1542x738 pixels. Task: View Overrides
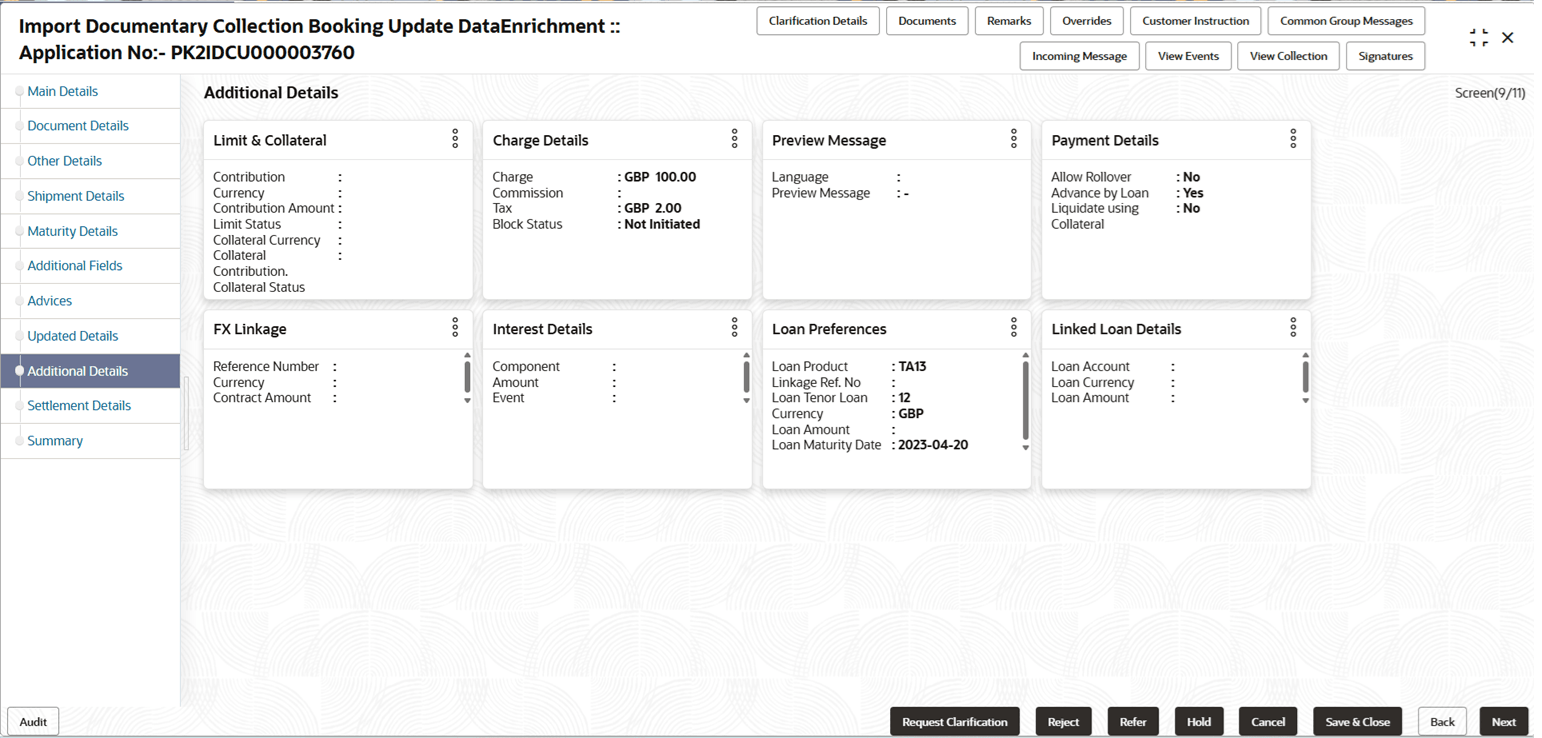(x=1087, y=21)
